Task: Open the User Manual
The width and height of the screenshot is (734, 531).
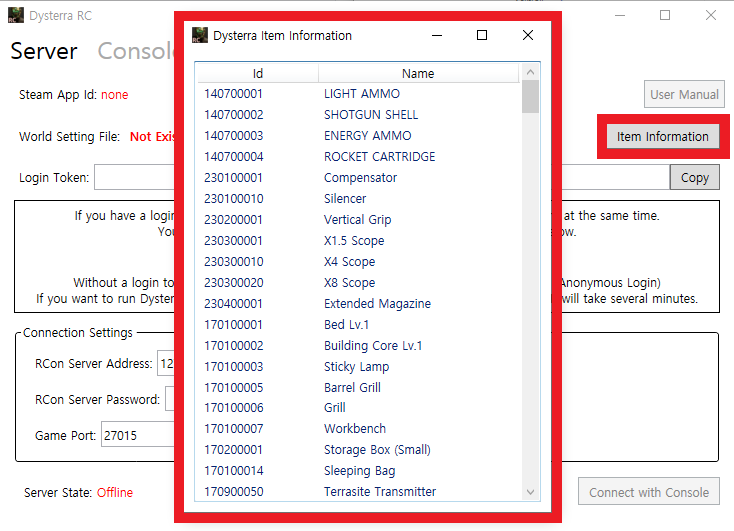Action: (684, 94)
